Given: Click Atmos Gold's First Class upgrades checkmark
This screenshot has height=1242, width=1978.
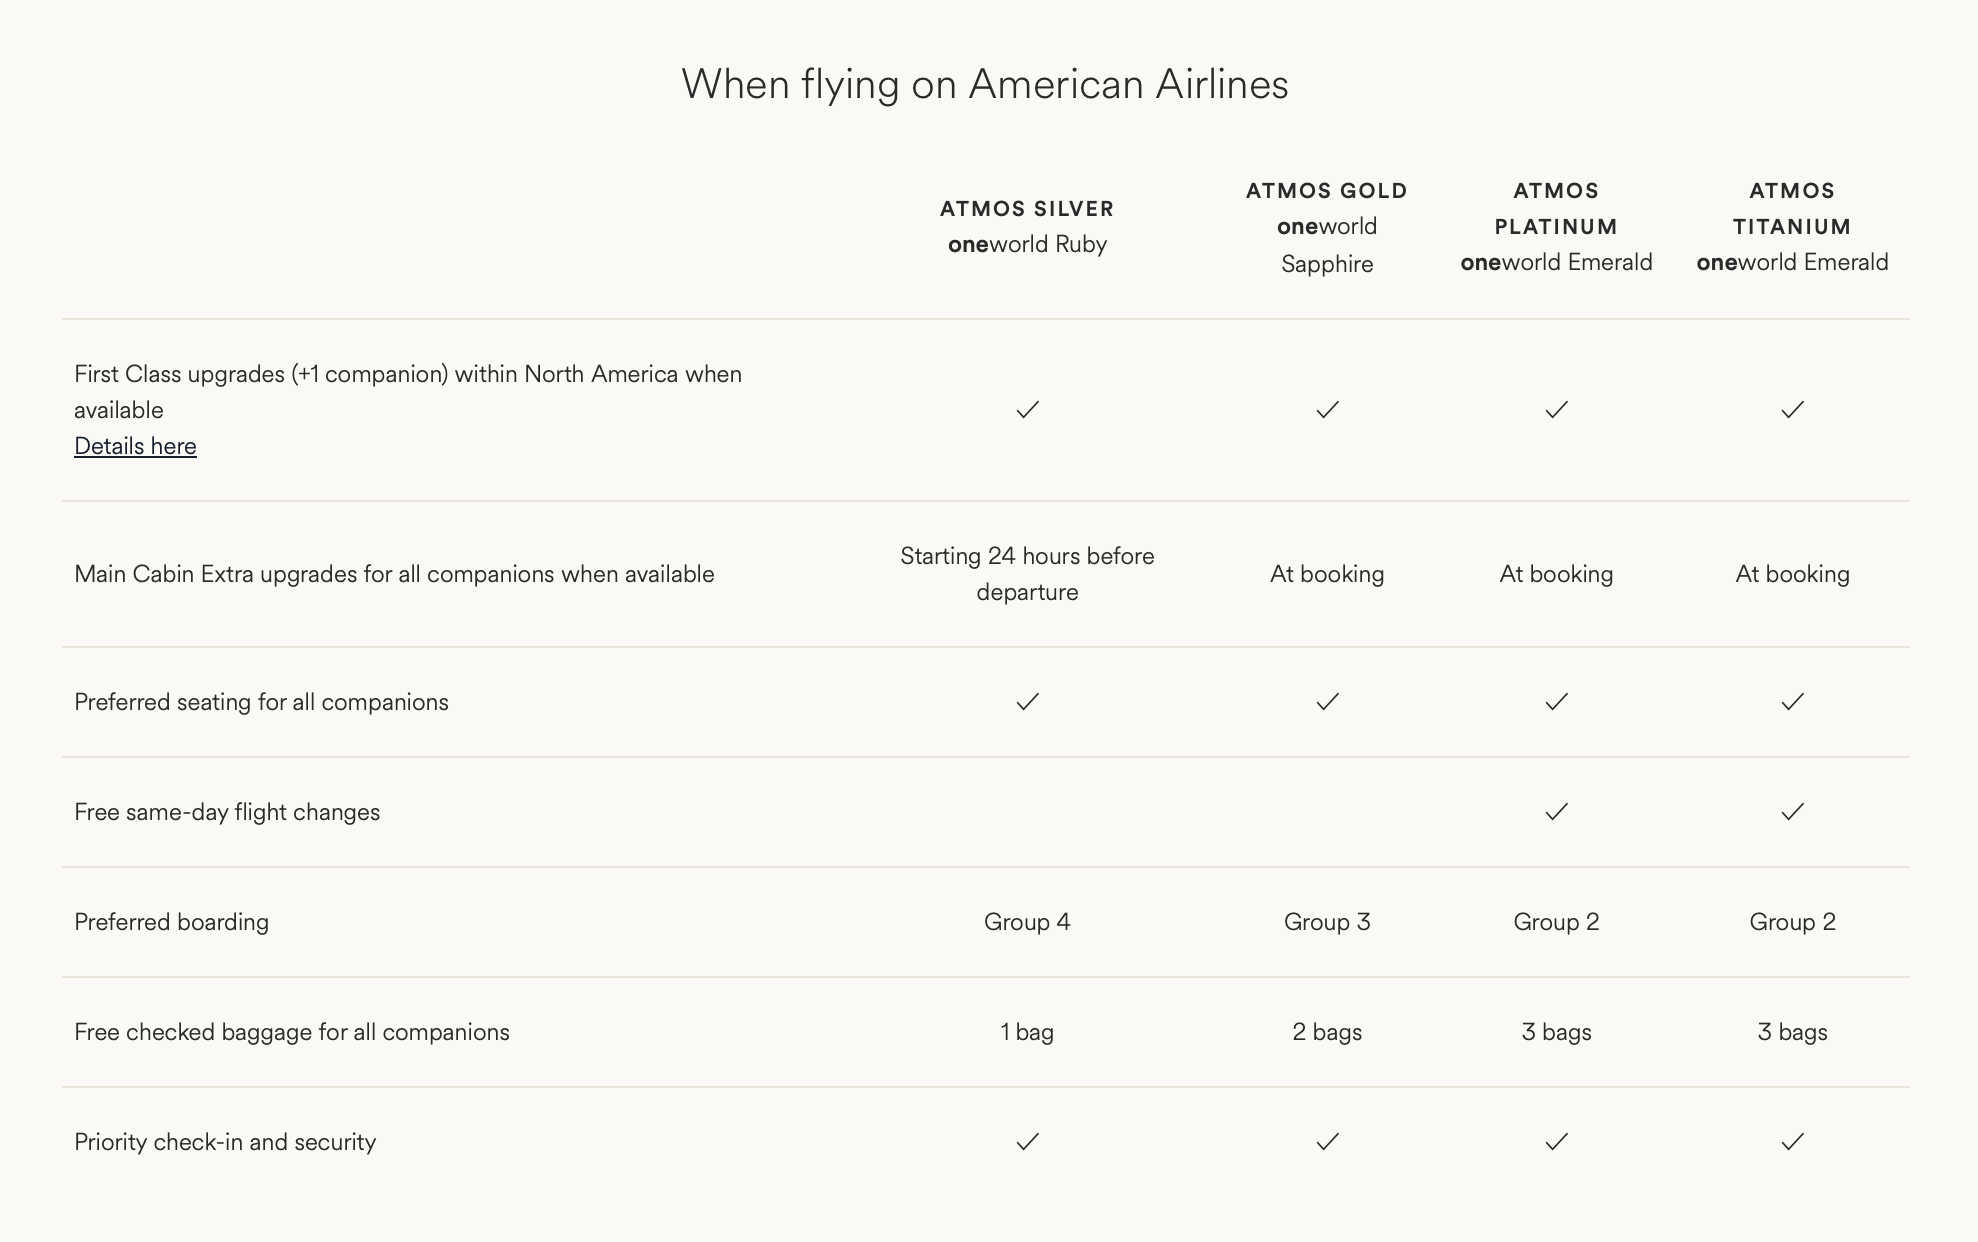Looking at the screenshot, I should (1327, 410).
